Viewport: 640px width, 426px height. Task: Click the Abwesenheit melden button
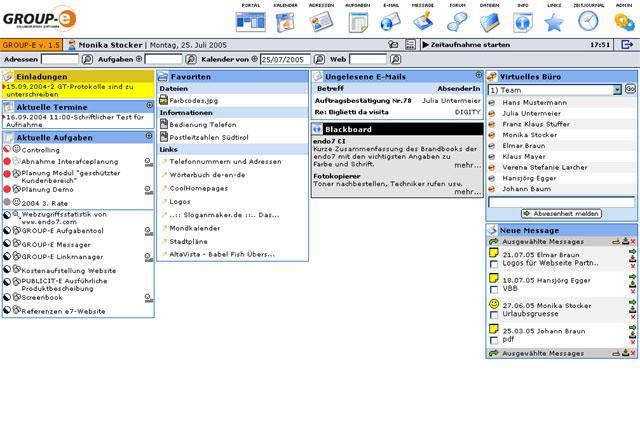pyautogui.click(x=561, y=214)
